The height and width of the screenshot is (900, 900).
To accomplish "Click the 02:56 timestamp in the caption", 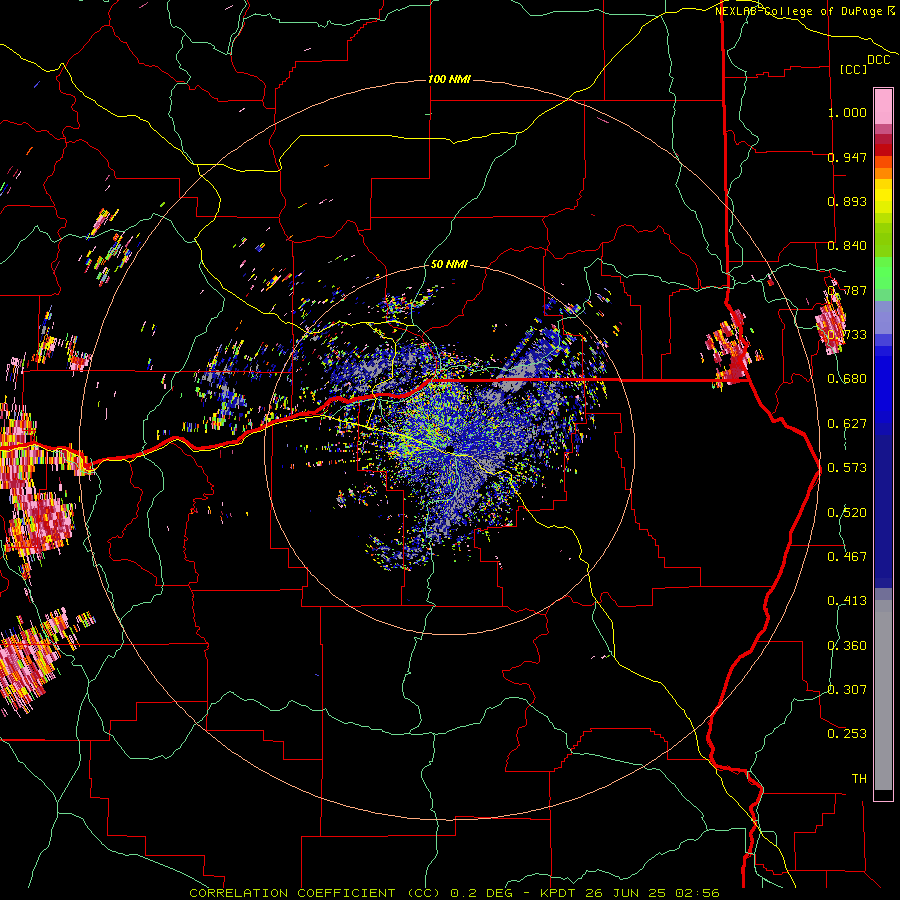I will click(698, 893).
